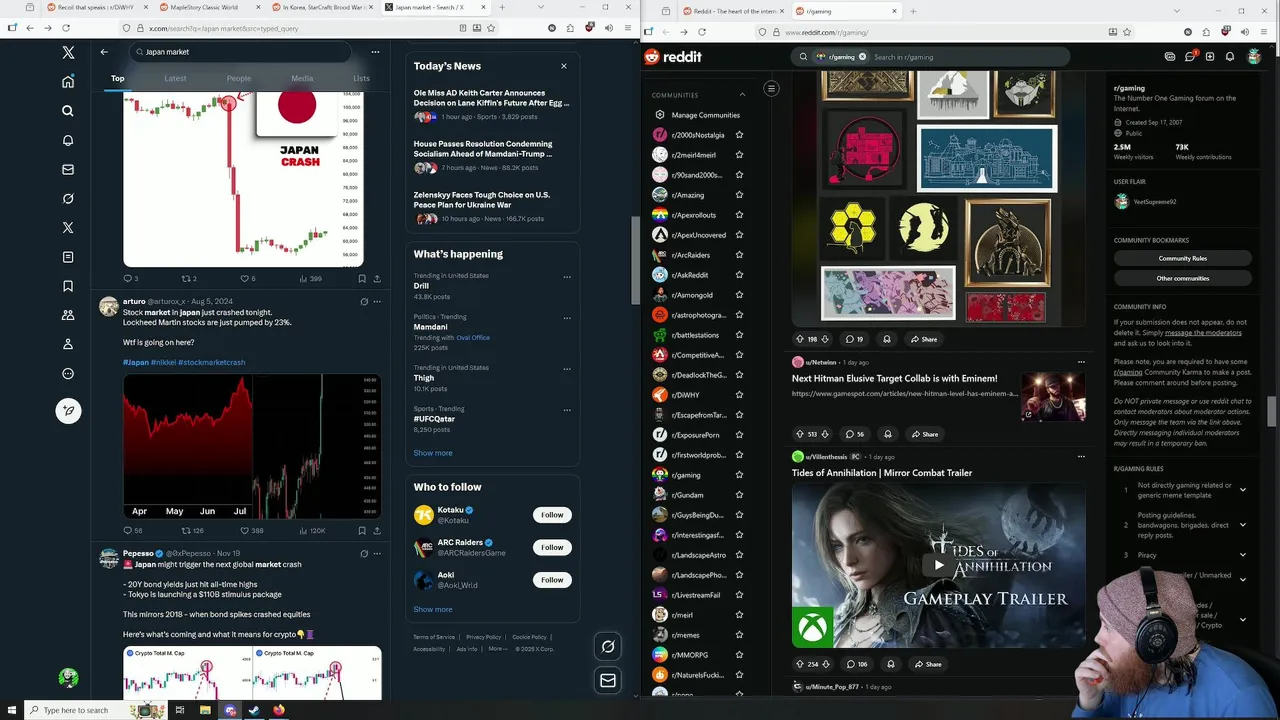Open Community Rules bookmark button
1280x720 pixels.
(x=1182, y=258)
